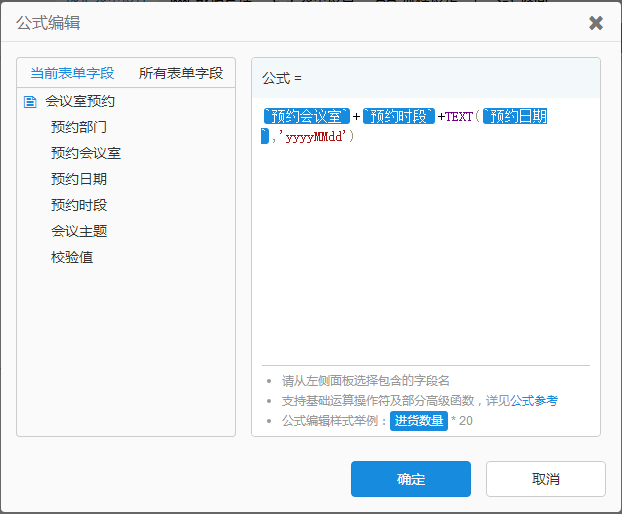The width and height of the screenshot is (622, 514).
Task: Click the document icon beside 会议室预约
Action: click(x=30, y=101)
